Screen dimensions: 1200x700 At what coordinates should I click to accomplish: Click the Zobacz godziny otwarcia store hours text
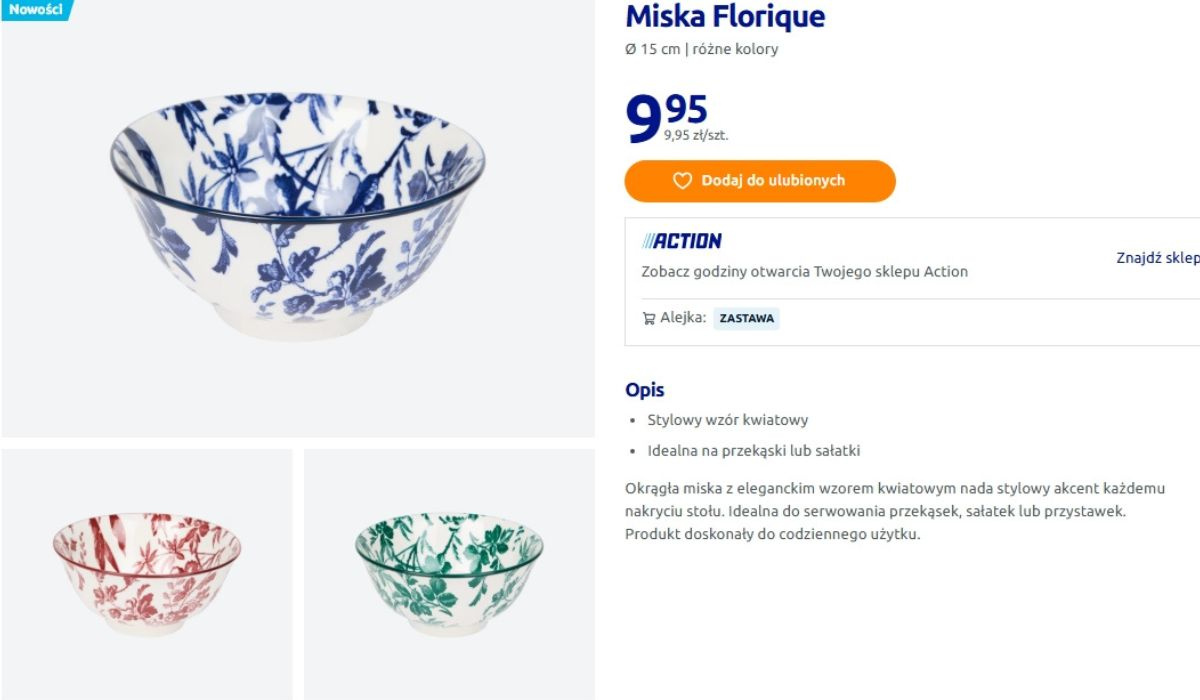[x=804, y=271]
